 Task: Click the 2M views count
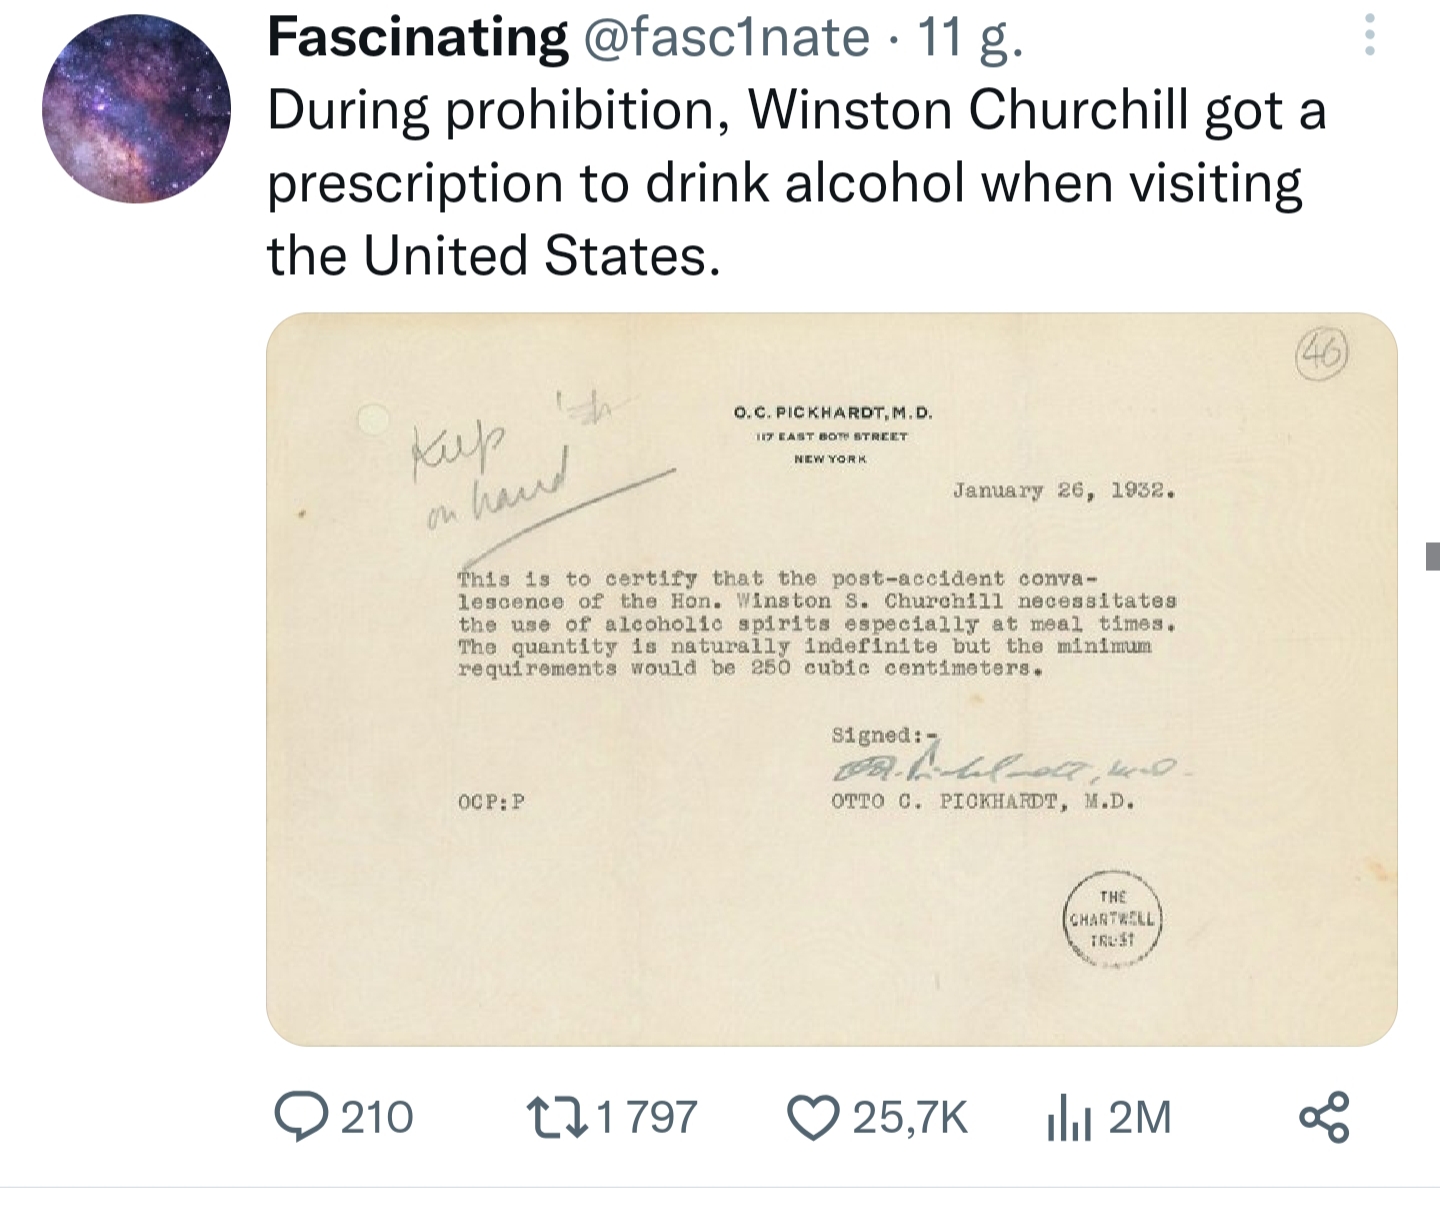coord(1140,1117)
